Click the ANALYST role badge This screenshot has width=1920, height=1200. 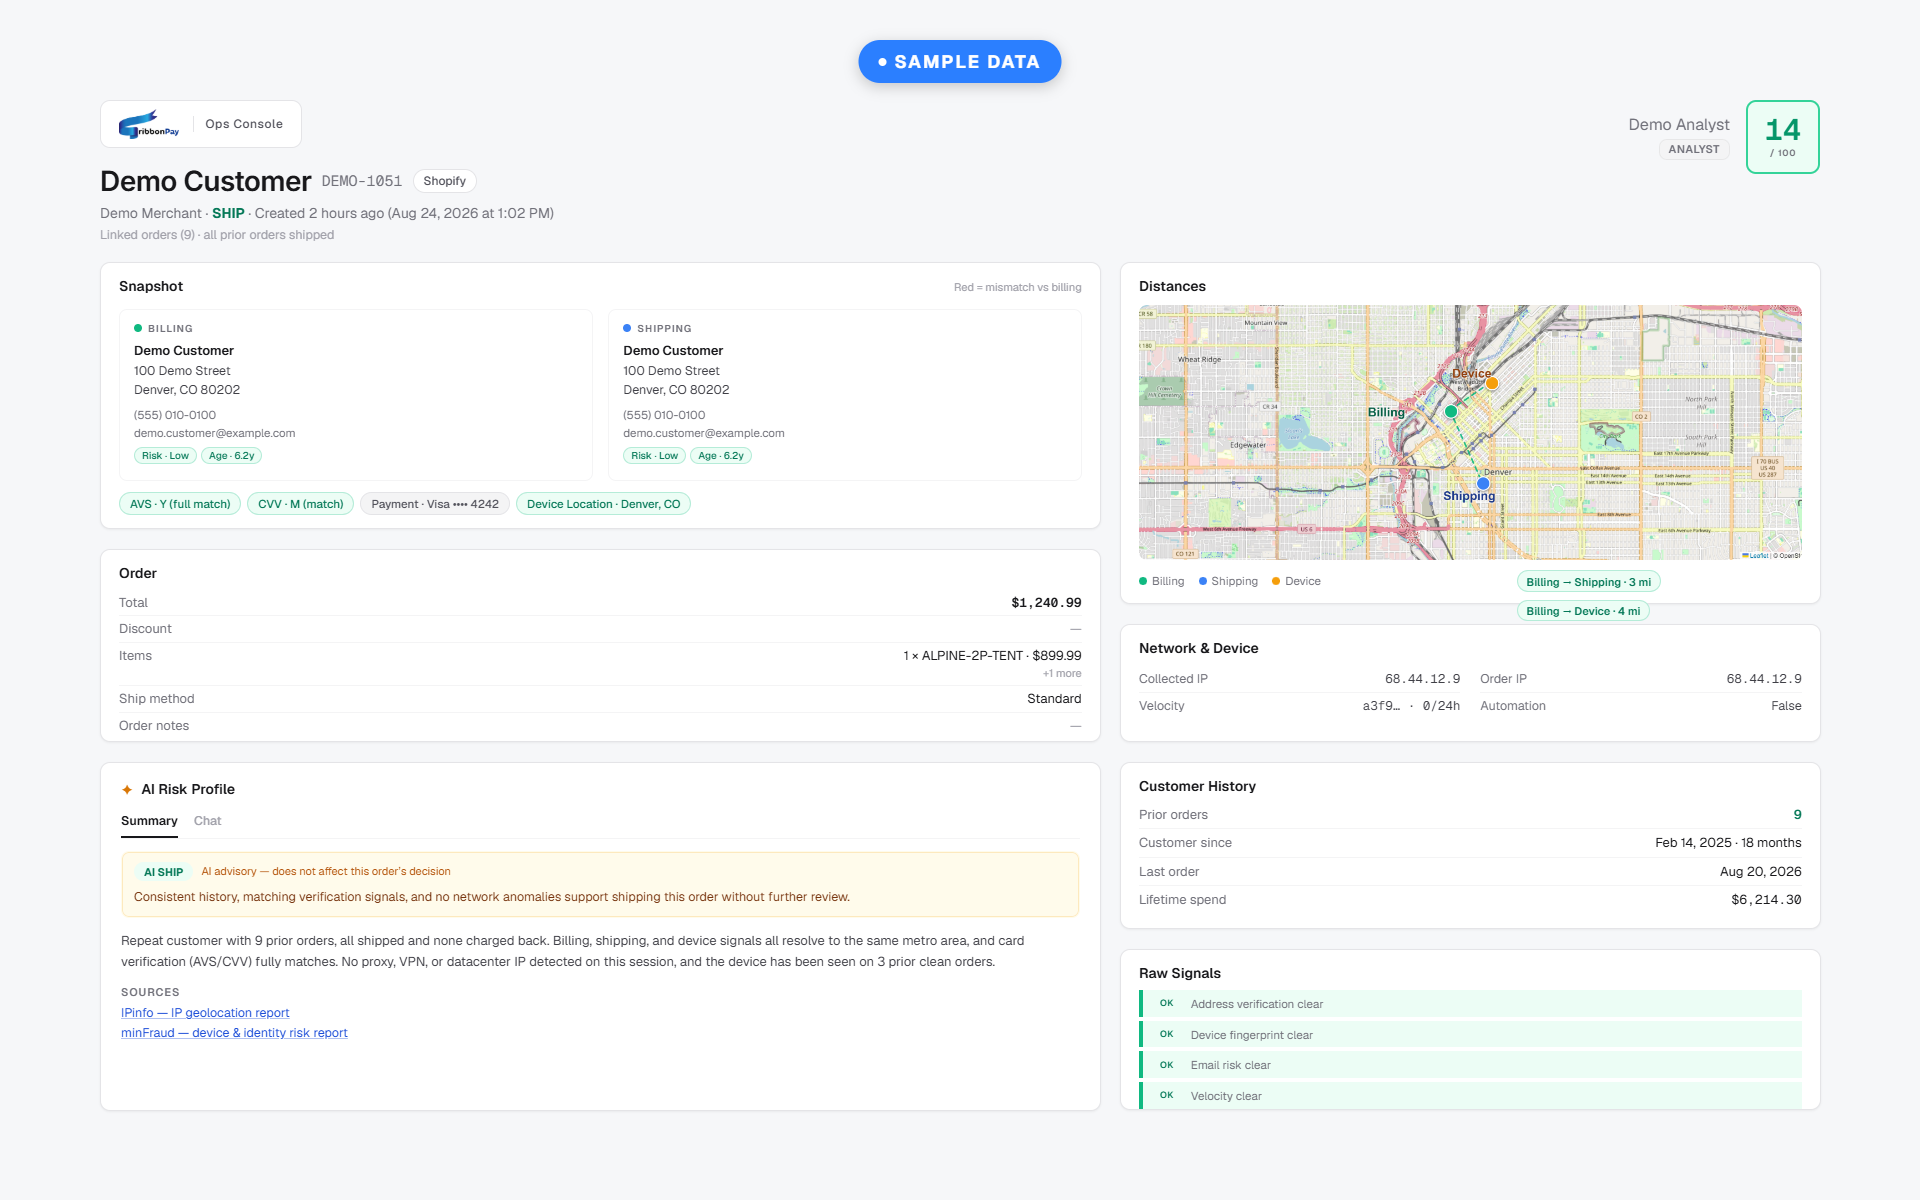click(1693, 149)
